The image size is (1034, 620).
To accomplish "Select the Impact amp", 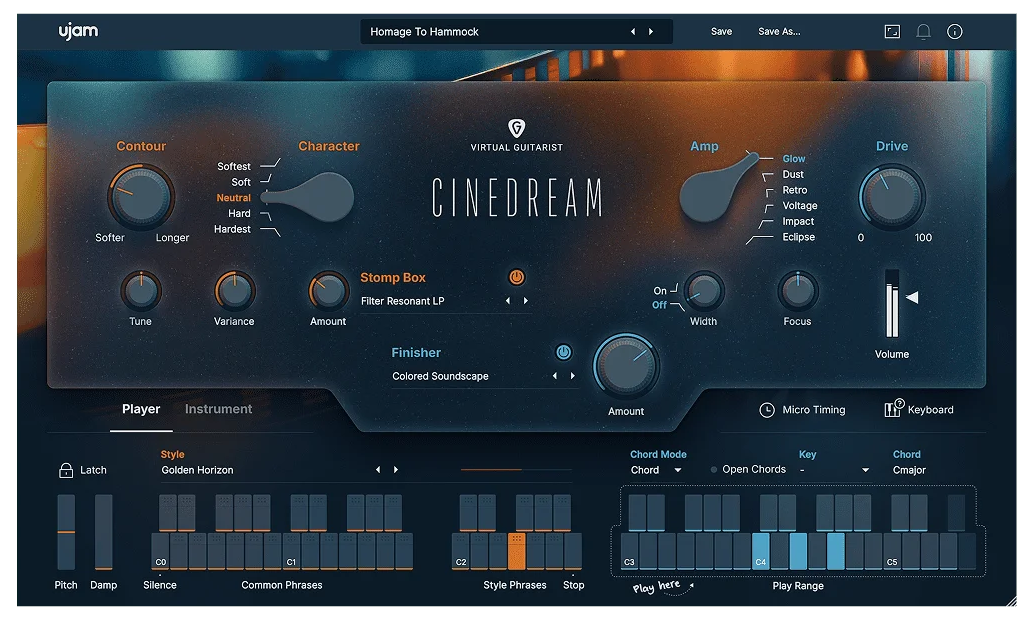I will coord(798,222).
